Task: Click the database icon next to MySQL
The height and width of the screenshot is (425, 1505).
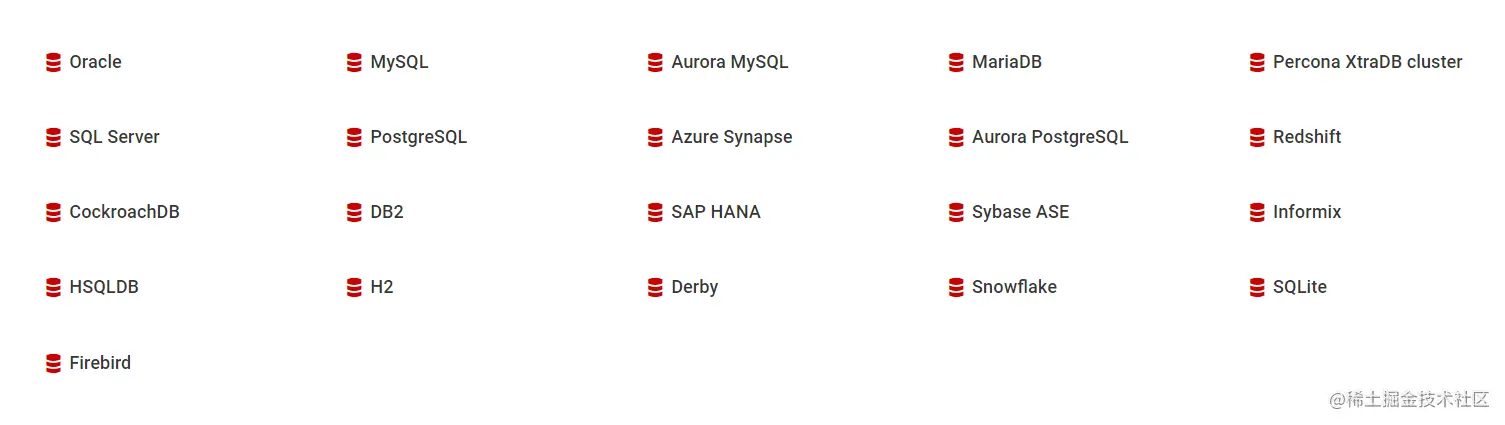Action: [x=354, y=63]
